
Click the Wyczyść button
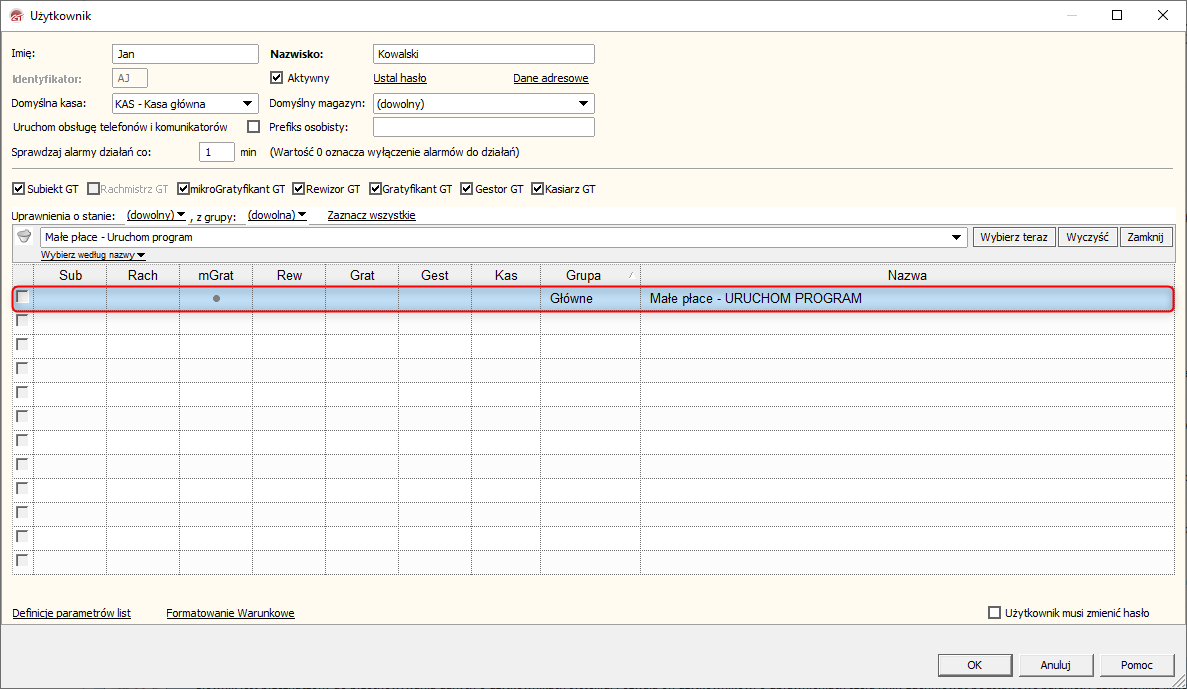coord(1087,237)
